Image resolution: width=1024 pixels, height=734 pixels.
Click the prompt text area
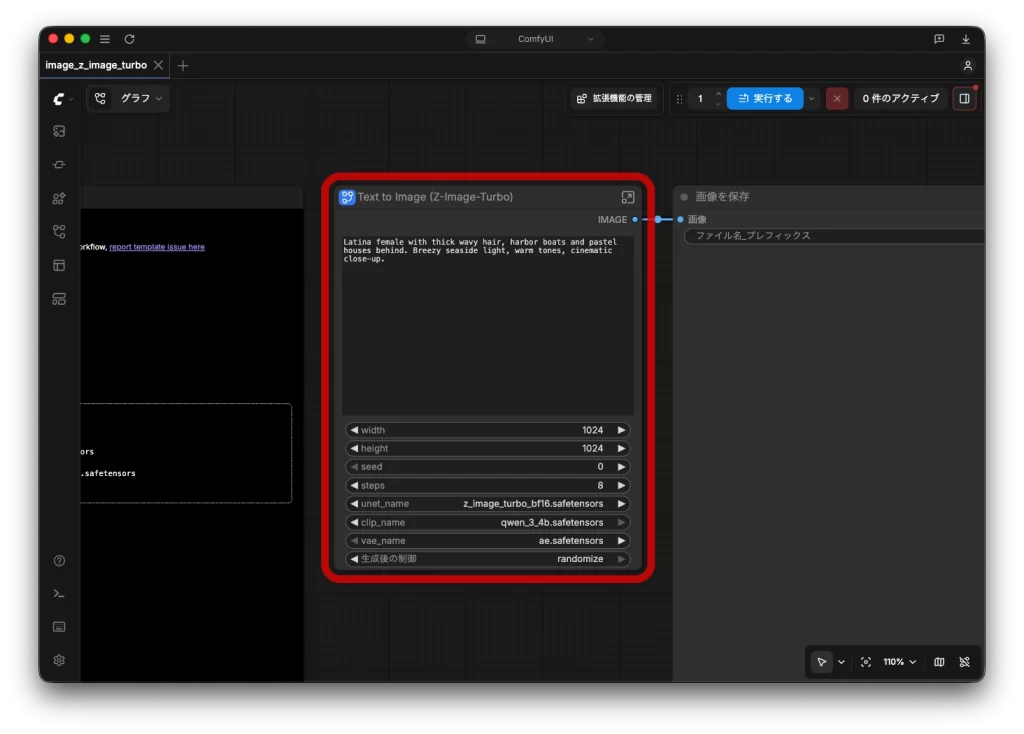(487, 325)
